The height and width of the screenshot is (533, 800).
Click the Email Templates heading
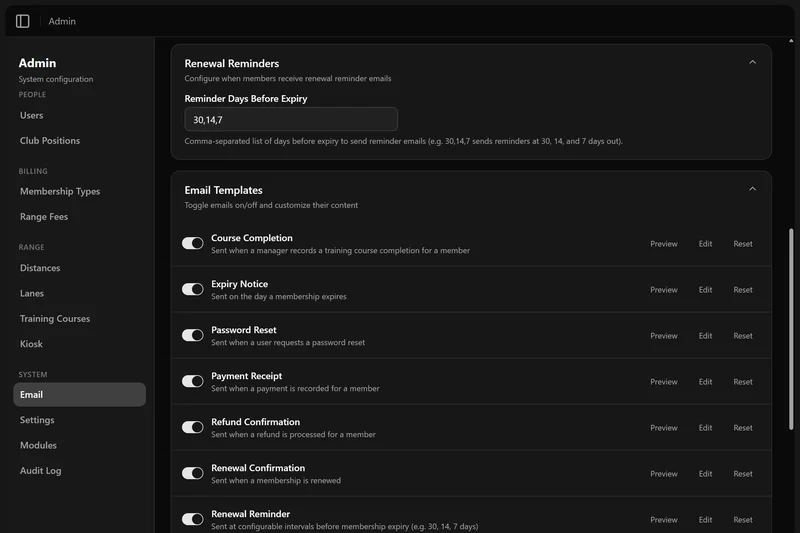tap(223, 190)
